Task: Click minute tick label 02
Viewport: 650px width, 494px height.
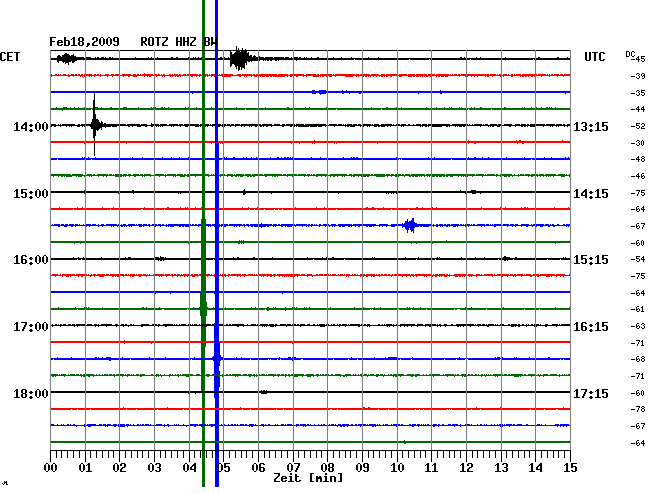Action: pos(119,468)
